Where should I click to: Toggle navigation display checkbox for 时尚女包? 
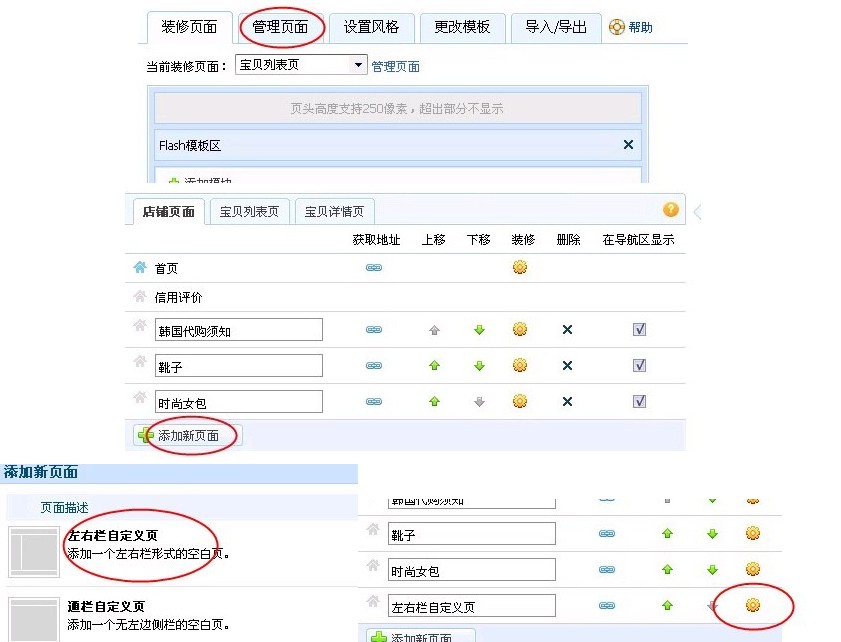coord(639,402)
